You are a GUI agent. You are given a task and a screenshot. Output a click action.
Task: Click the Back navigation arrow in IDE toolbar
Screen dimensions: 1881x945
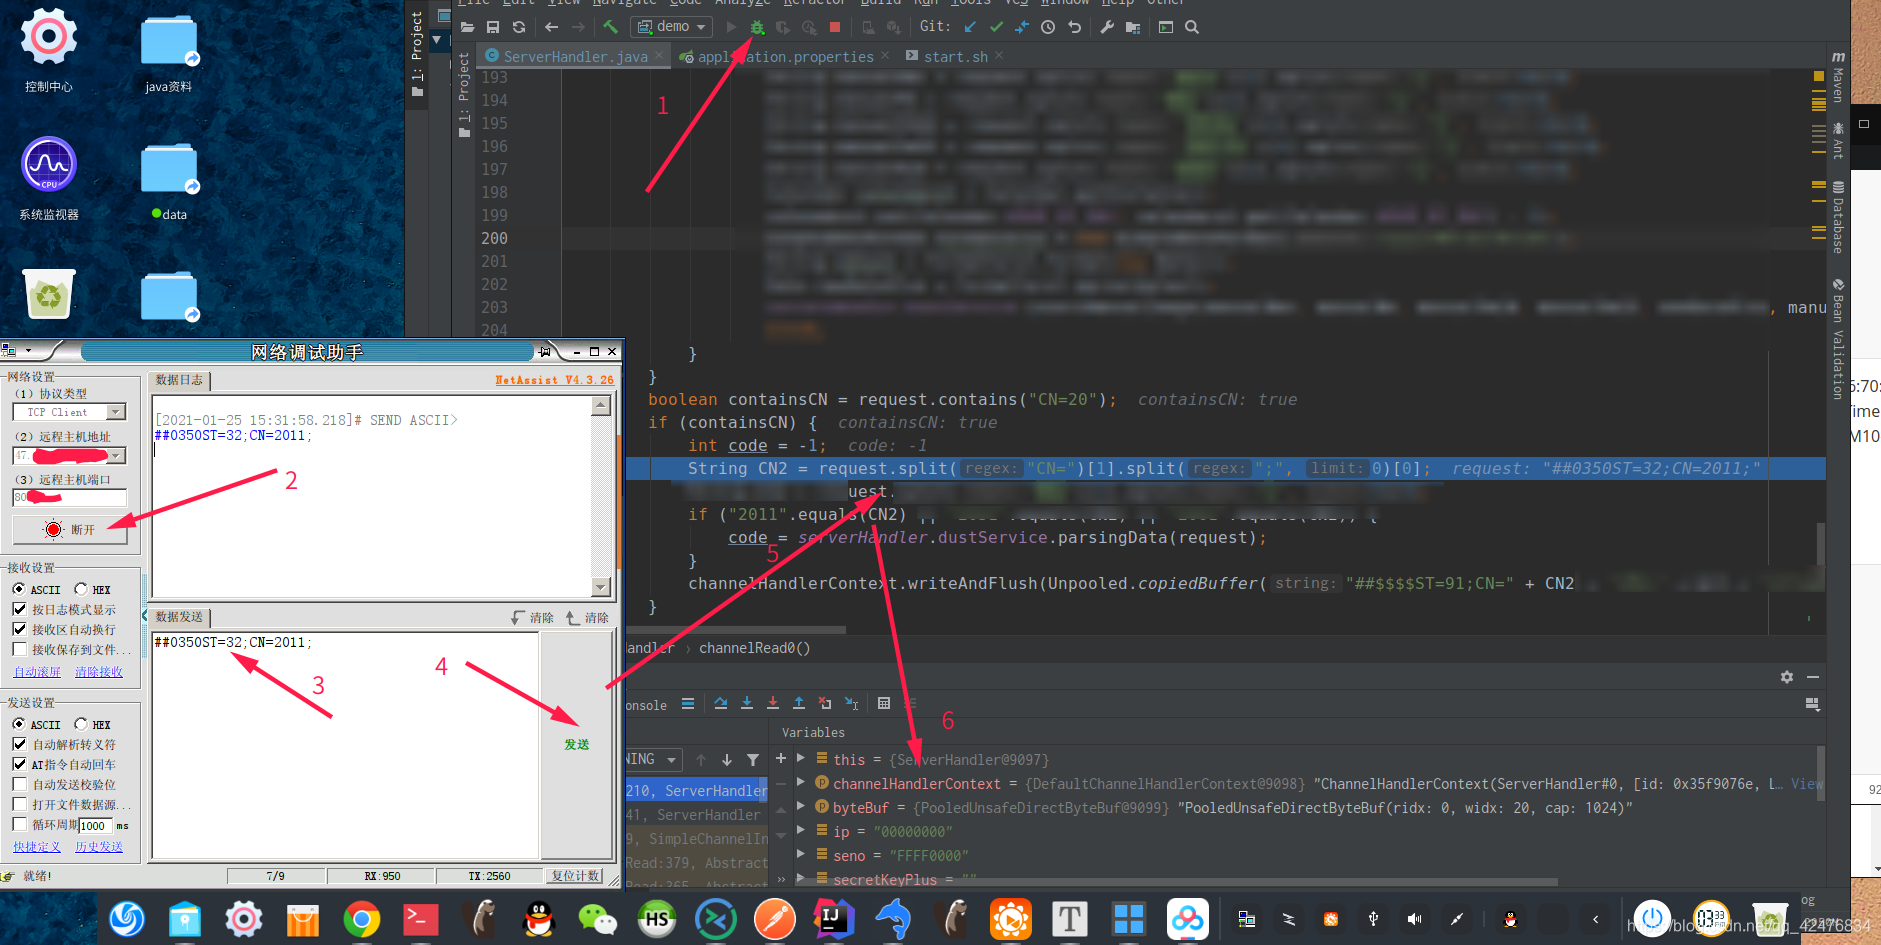(551, 27)
